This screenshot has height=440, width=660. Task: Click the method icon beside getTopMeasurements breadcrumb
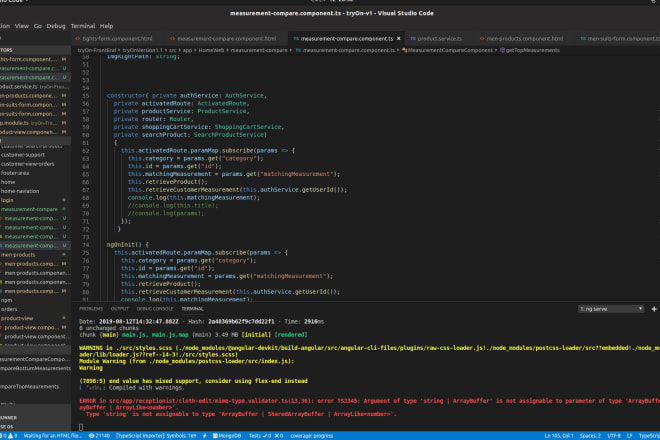pyautogui.click(x=502, y=50)
